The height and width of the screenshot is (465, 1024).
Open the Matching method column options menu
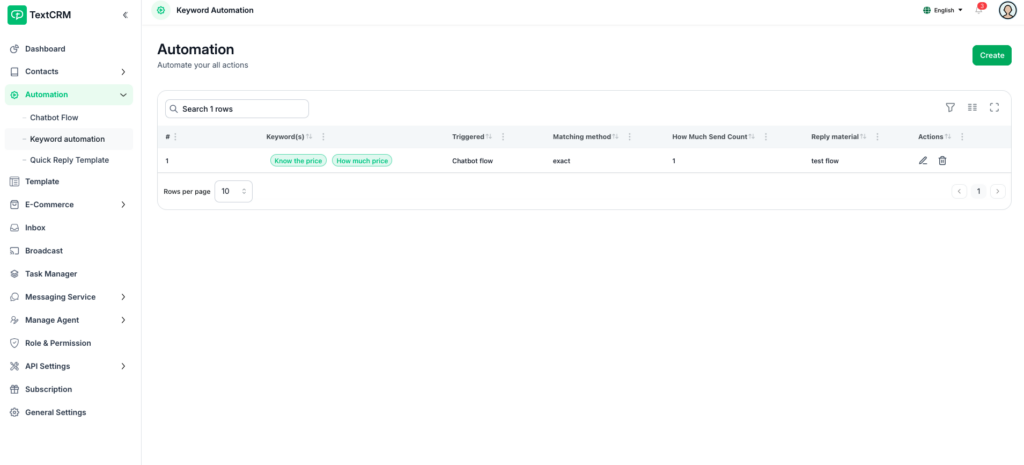pyautogui.click(x=629, y=137)
